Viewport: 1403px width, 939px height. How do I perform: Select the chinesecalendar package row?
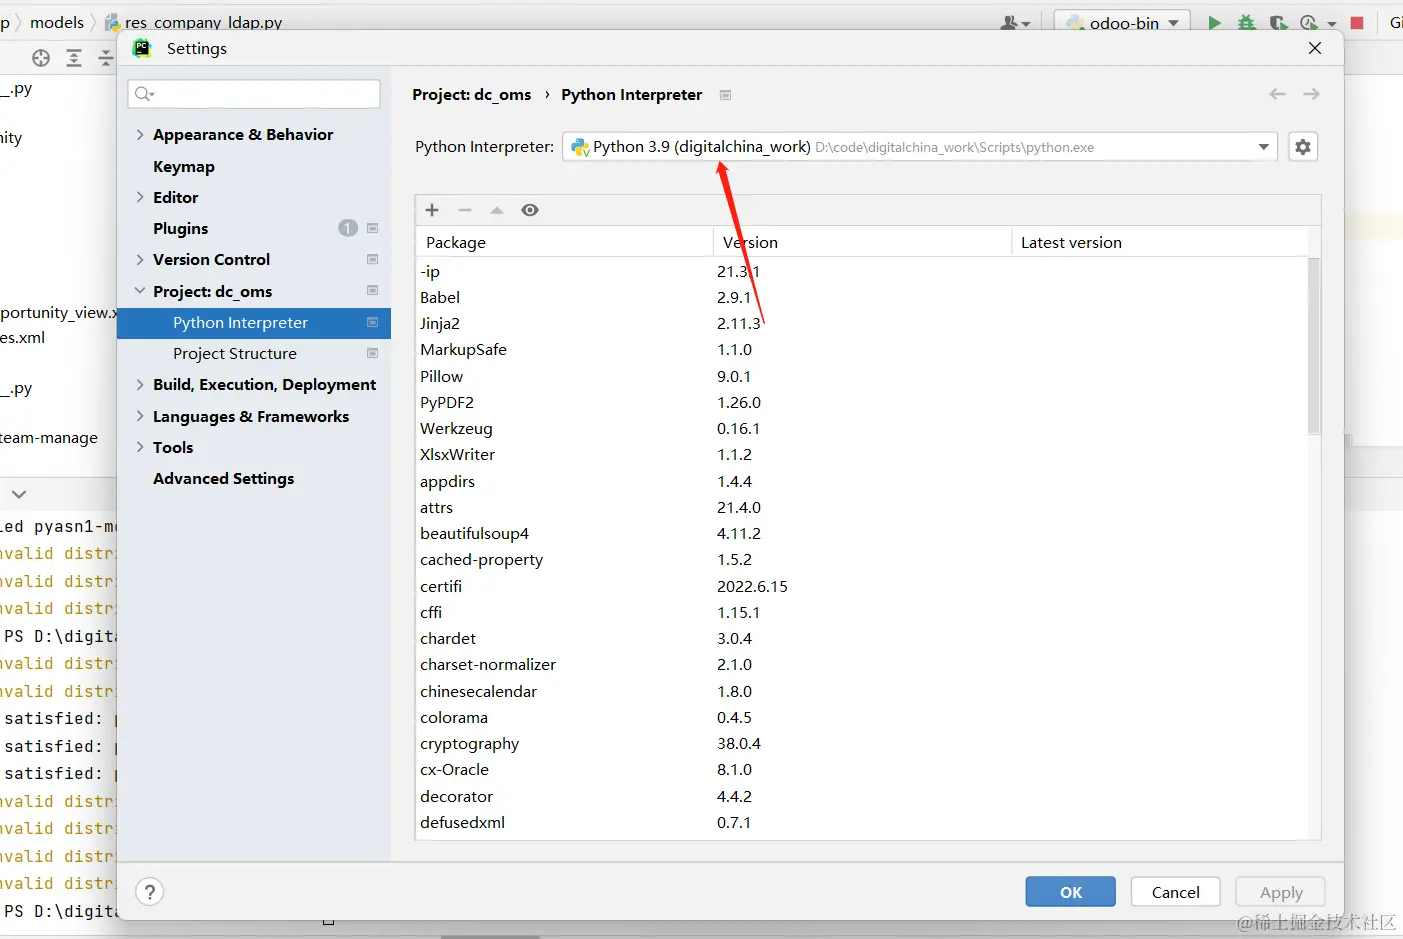click(x=862, y=691)
